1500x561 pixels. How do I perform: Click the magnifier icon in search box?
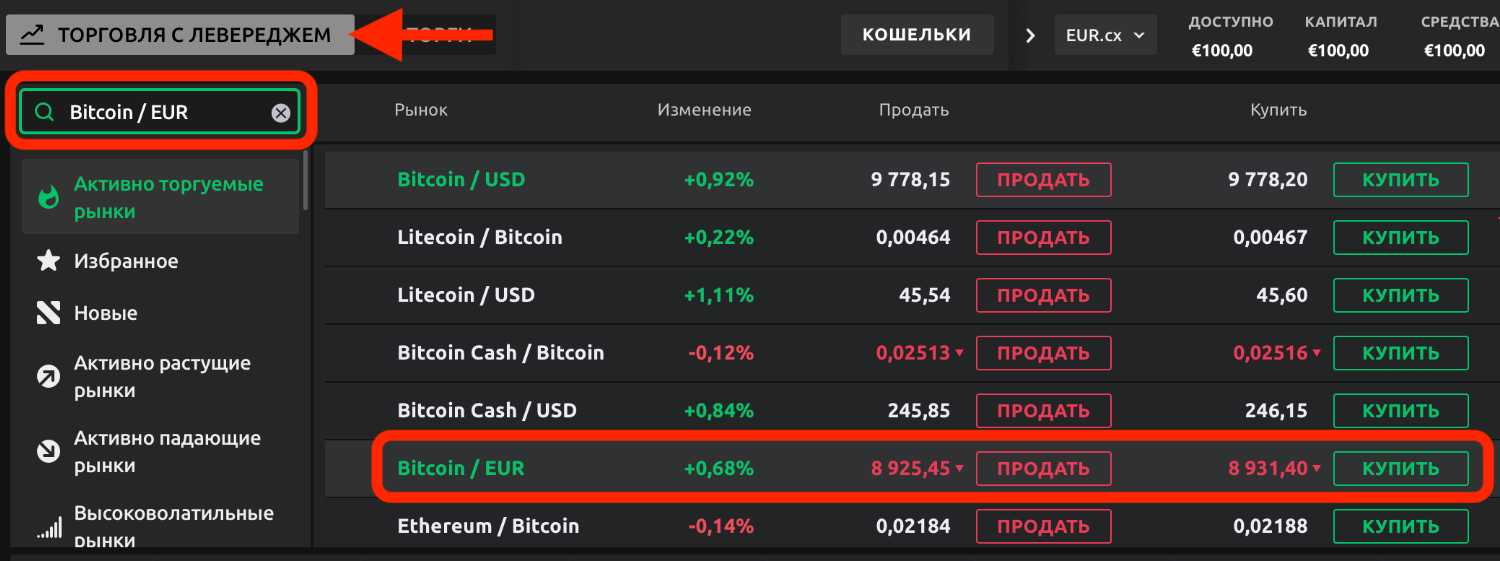coord(44,113)
